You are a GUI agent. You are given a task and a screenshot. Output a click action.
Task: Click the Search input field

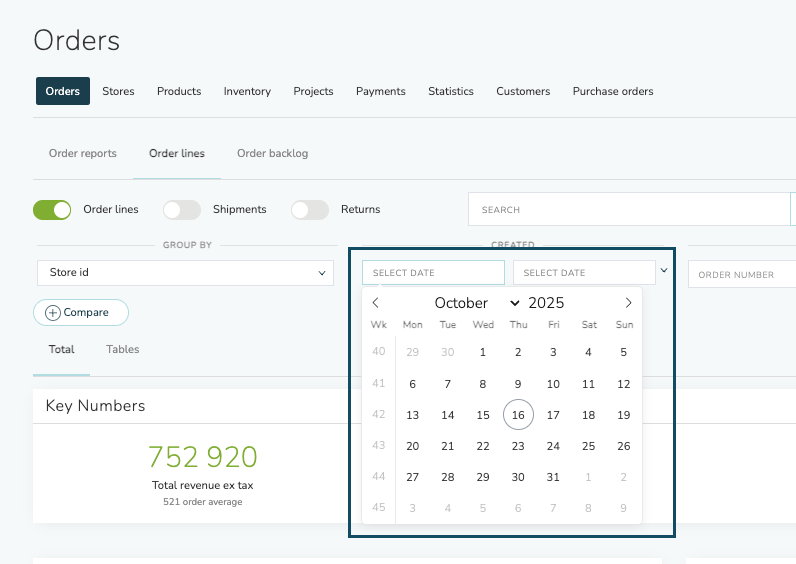pyautogui.click(x=628, y=210)
